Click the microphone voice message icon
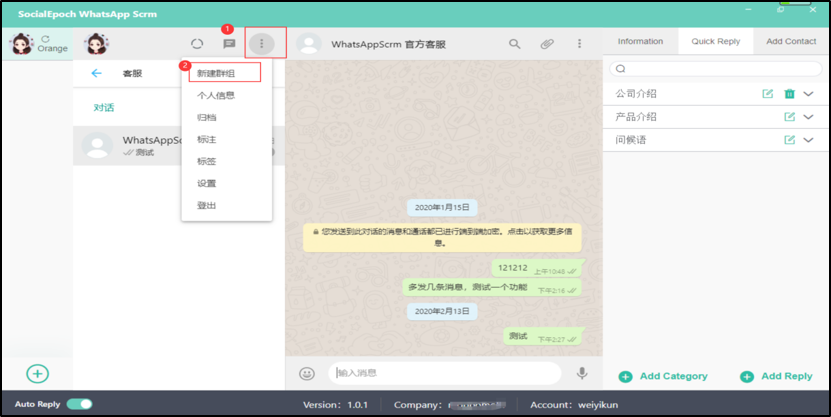 tap(582, 373)
